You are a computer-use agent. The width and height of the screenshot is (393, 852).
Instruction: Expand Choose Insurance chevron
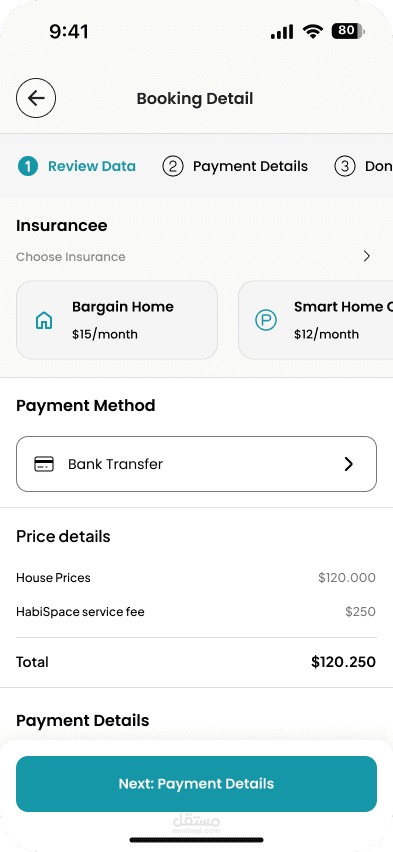click(367, 256)
